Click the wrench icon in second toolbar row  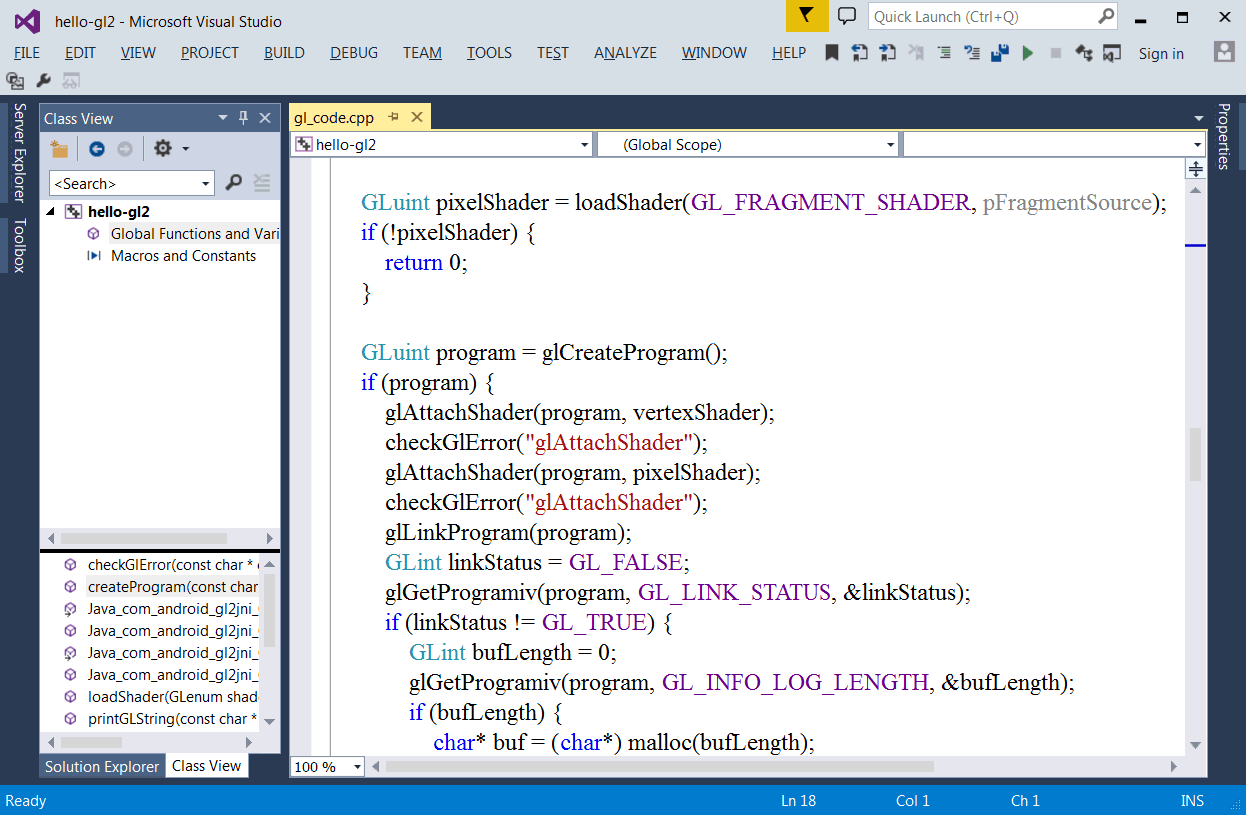click(43, 80)
